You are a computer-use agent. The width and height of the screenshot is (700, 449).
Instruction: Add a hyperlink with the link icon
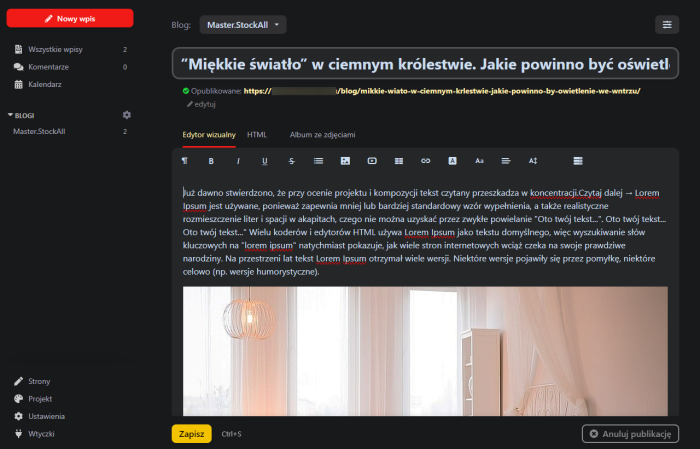tap(425, 160)
